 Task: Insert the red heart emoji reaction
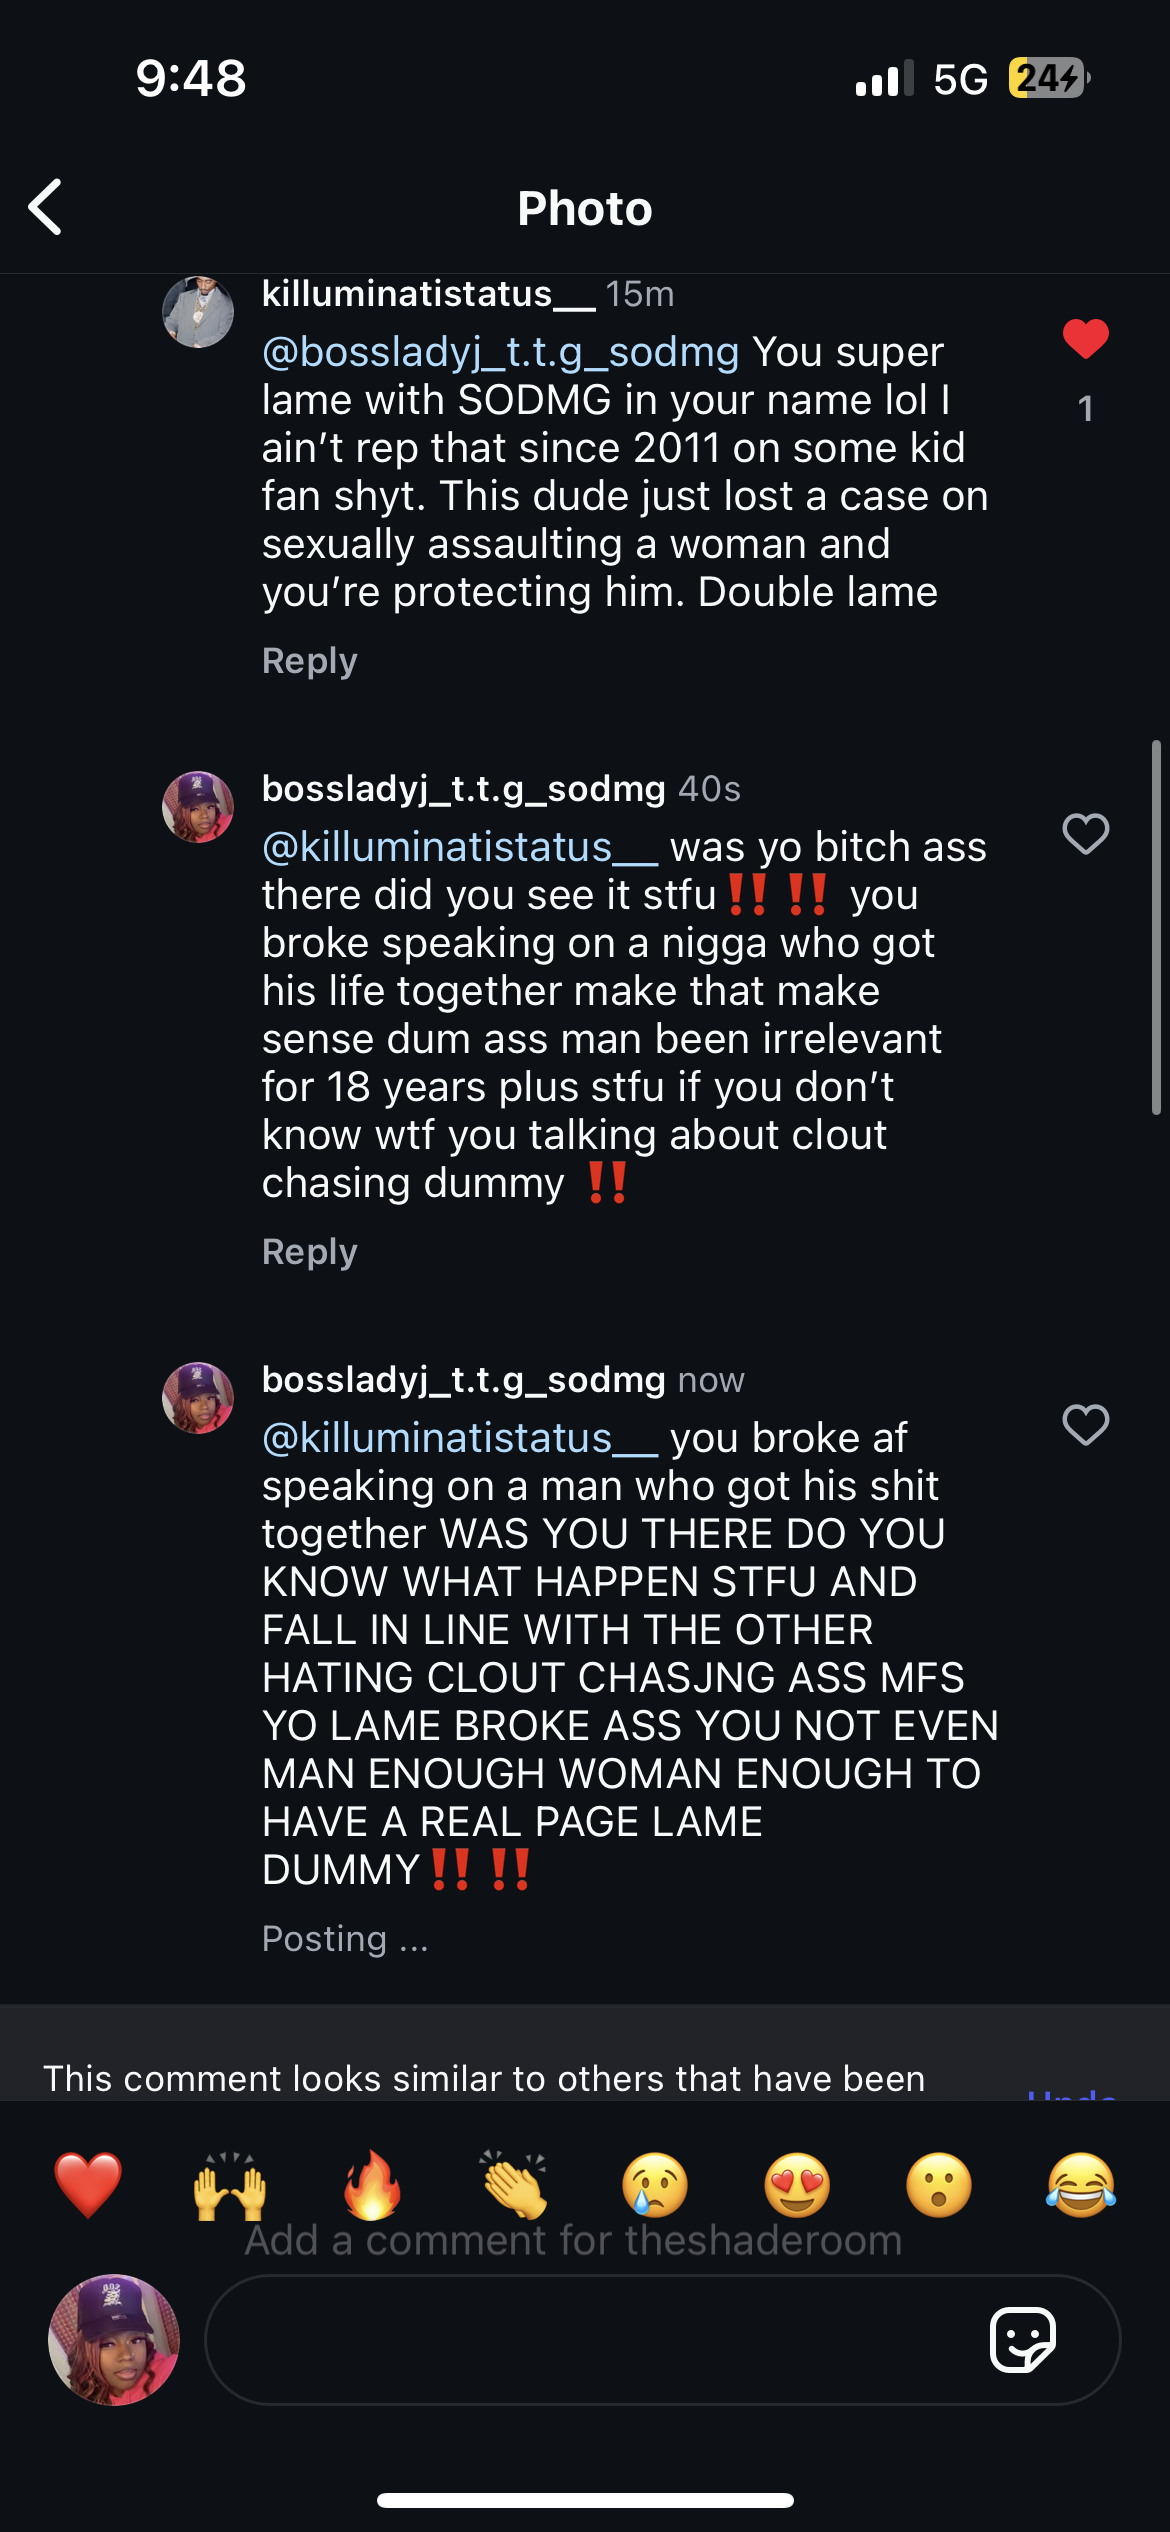(x=88, y=2184)
